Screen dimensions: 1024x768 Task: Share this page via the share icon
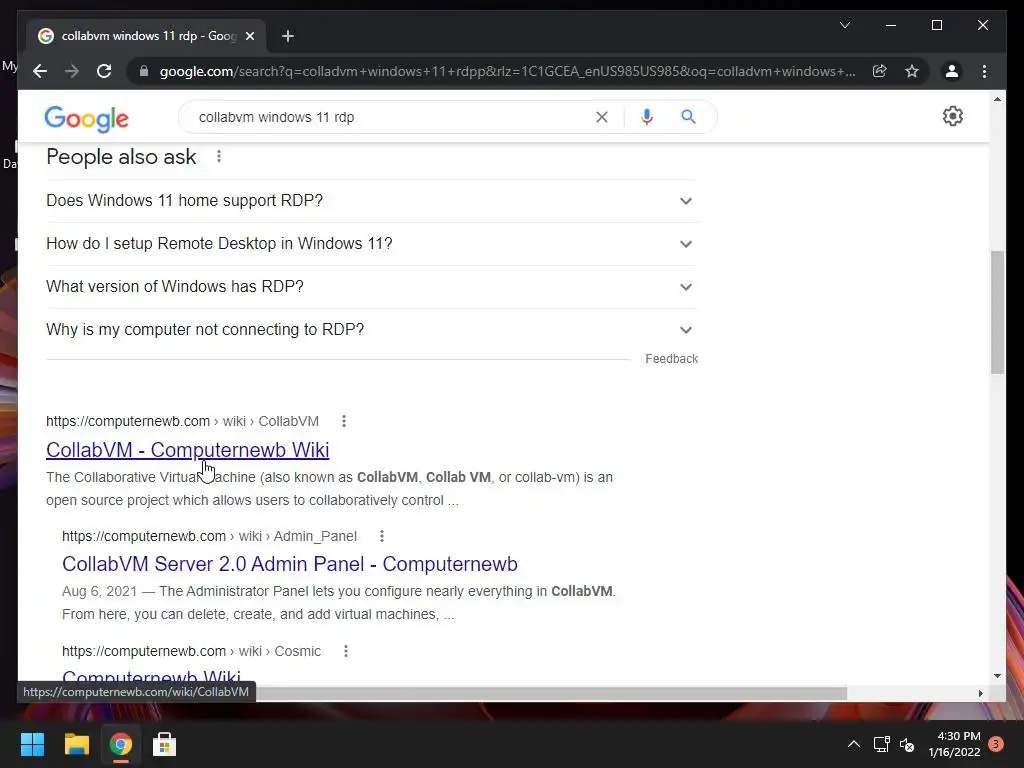[880, 71]
